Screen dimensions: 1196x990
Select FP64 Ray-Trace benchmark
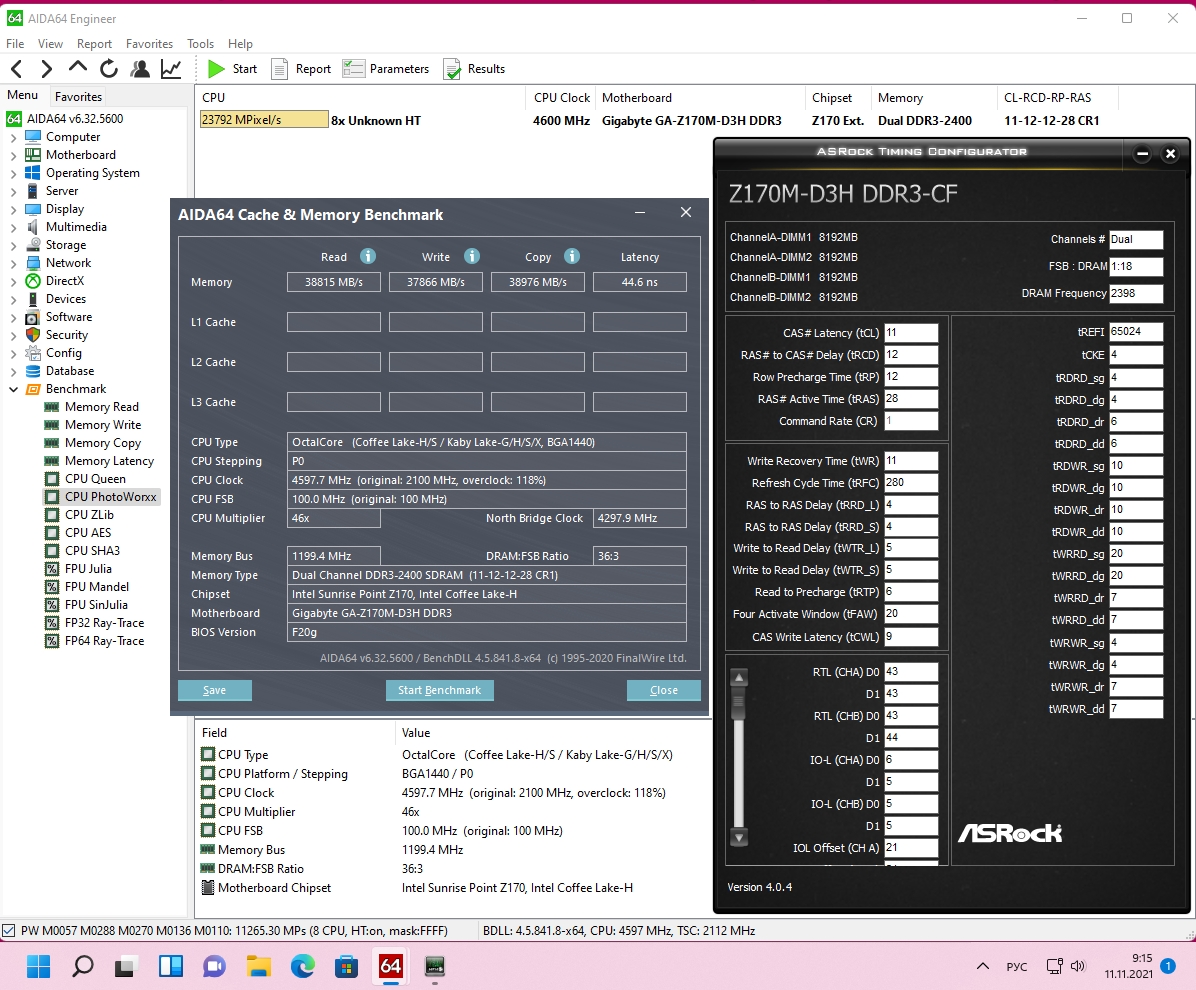pos(104,641)
